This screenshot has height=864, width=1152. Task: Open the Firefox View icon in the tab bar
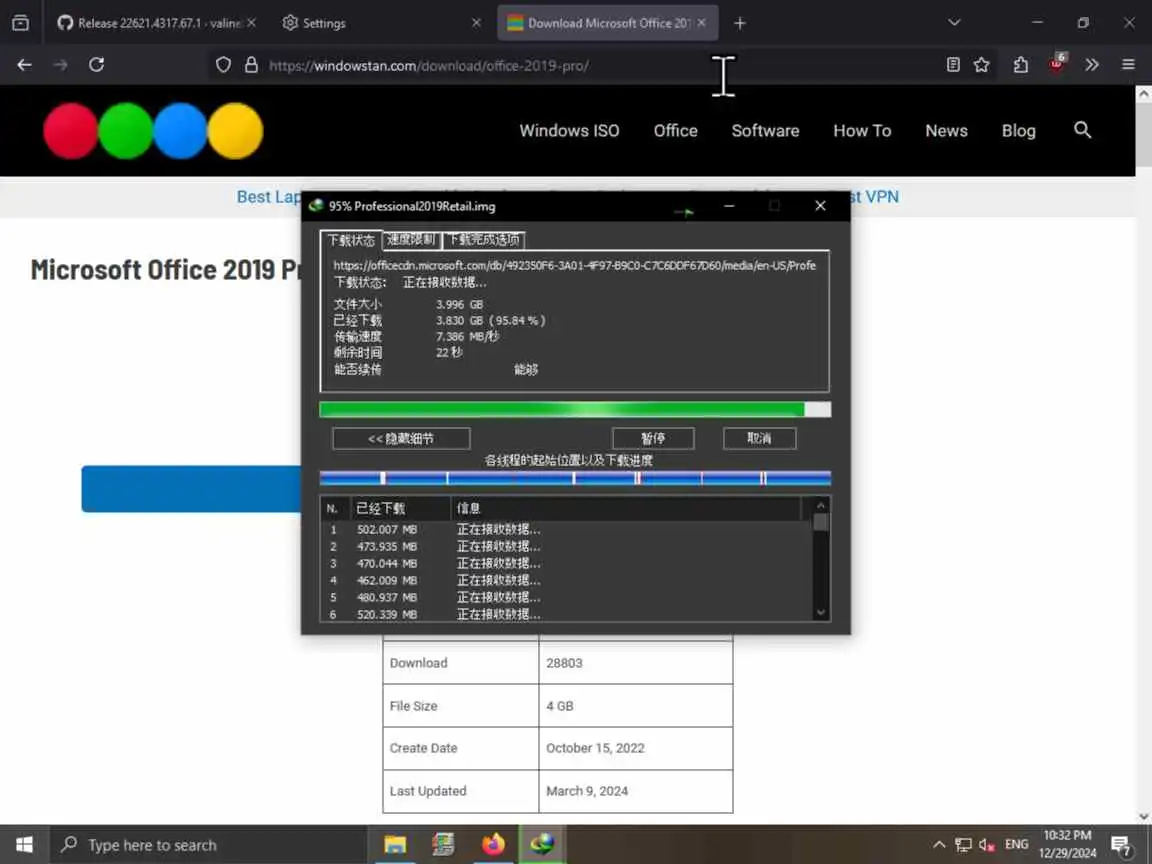tap(21, 23)
